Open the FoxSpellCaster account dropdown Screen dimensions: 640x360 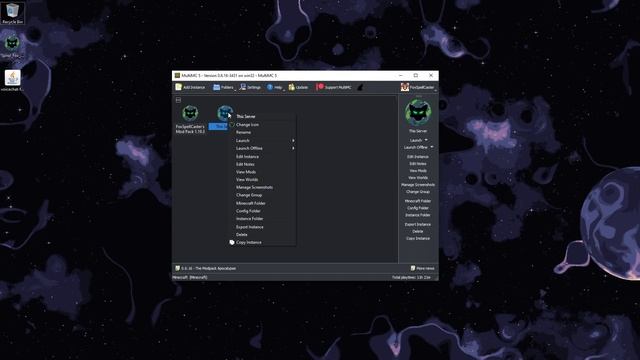(x=418, y=87)
